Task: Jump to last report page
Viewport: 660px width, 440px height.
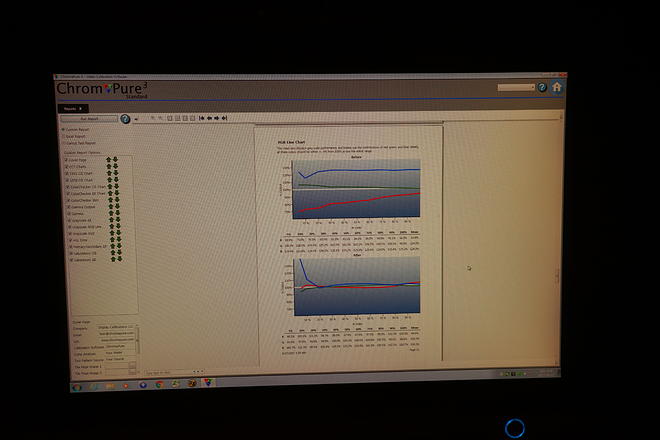Action: click(x=224, y=118)
